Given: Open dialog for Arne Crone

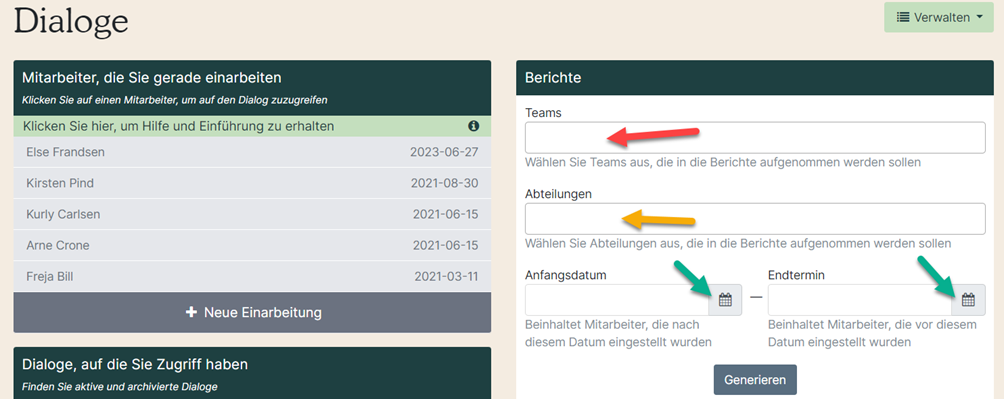Looking at the screenshot, I should tap(252, 245).
